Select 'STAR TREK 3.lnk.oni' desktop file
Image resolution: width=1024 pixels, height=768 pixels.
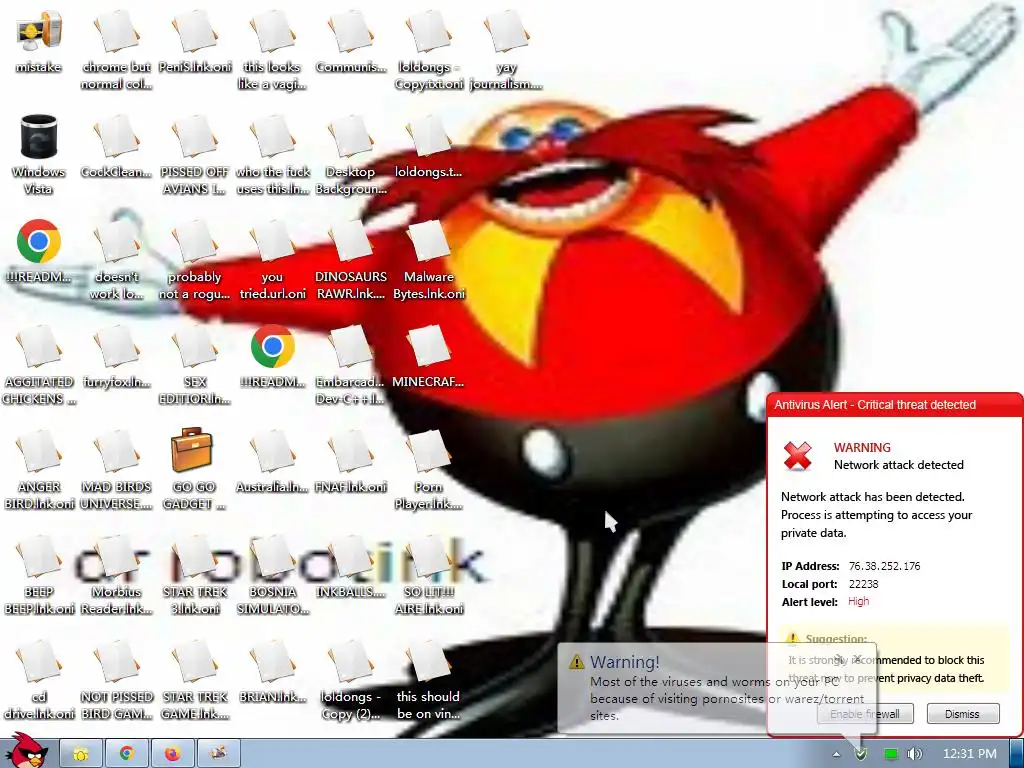[x=195, y=575]
